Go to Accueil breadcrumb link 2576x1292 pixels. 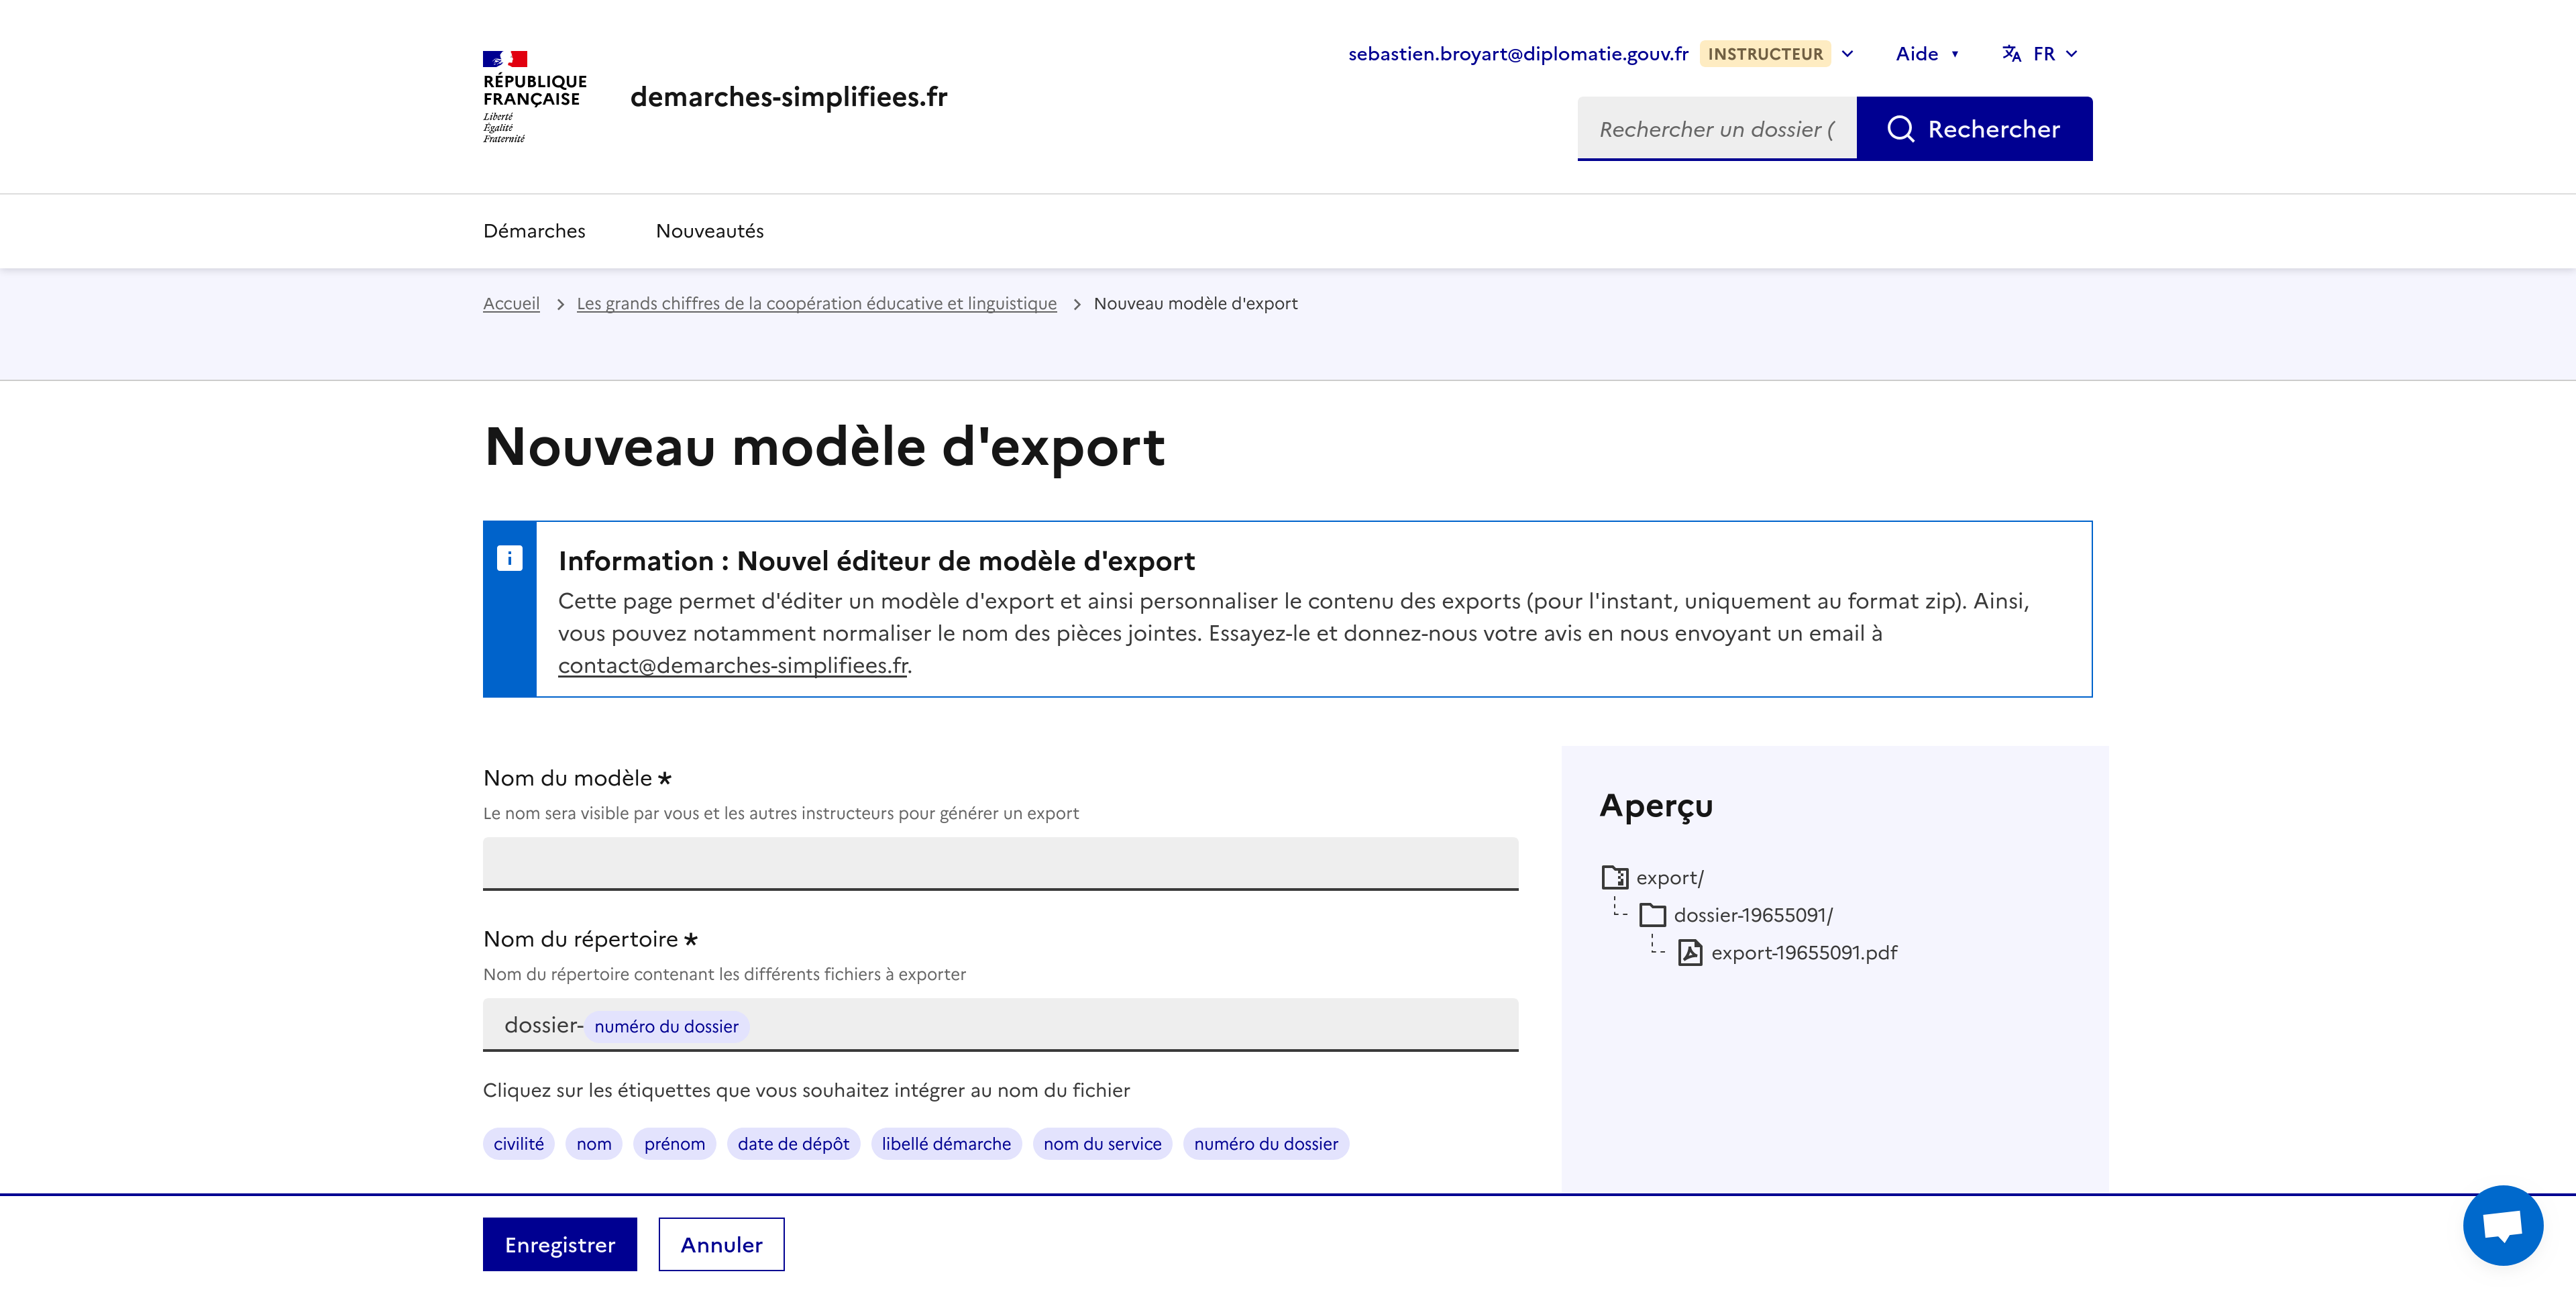pyautogui.click(x=511, y=303)
